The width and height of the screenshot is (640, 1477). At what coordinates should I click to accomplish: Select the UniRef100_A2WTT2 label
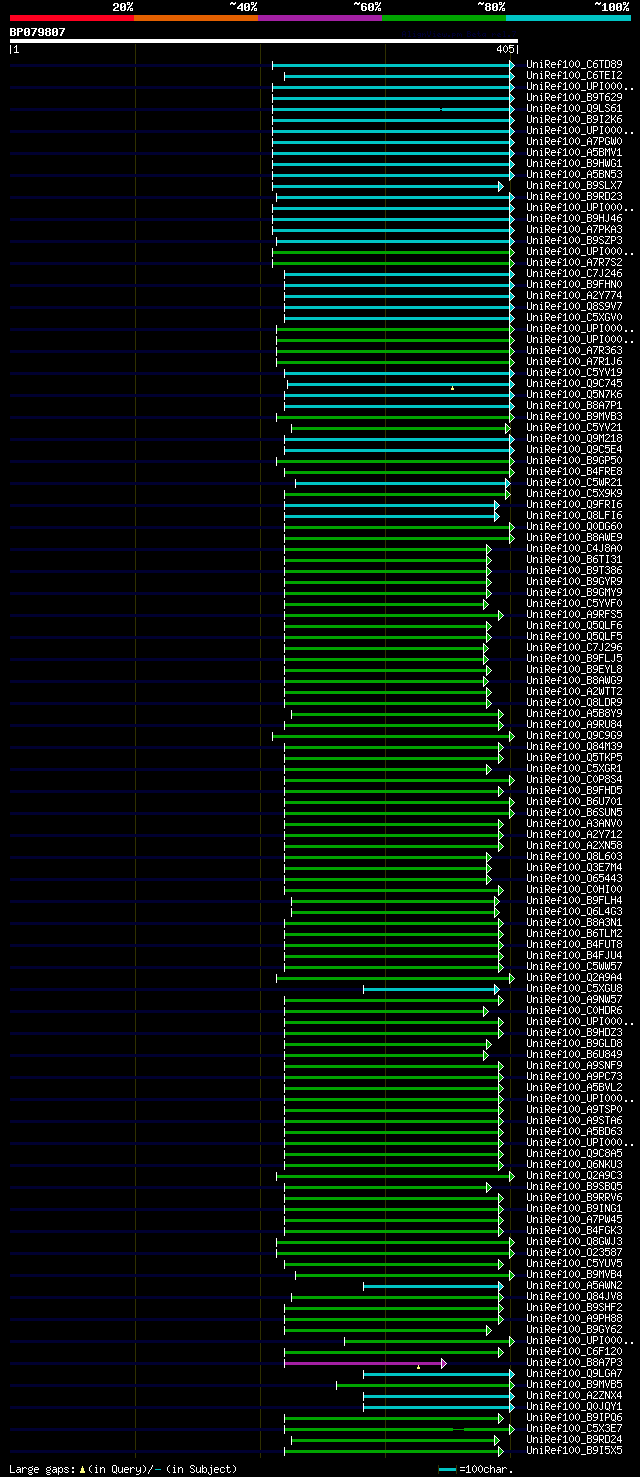[x=573, y=691]
